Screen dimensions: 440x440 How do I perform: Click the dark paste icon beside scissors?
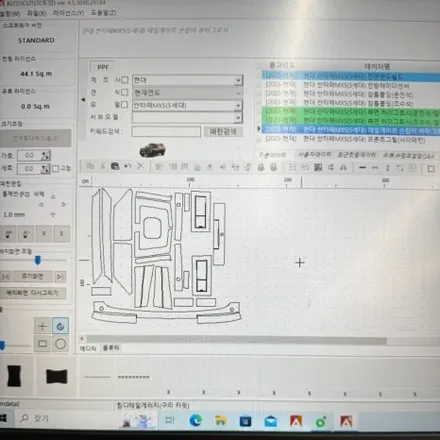pyautogui.click(x=115, y=166)
